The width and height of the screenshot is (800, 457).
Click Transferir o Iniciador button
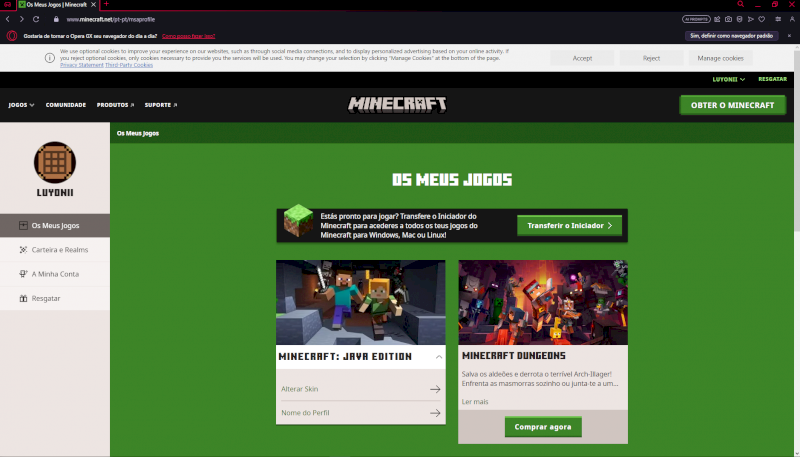tap(569, 225)
